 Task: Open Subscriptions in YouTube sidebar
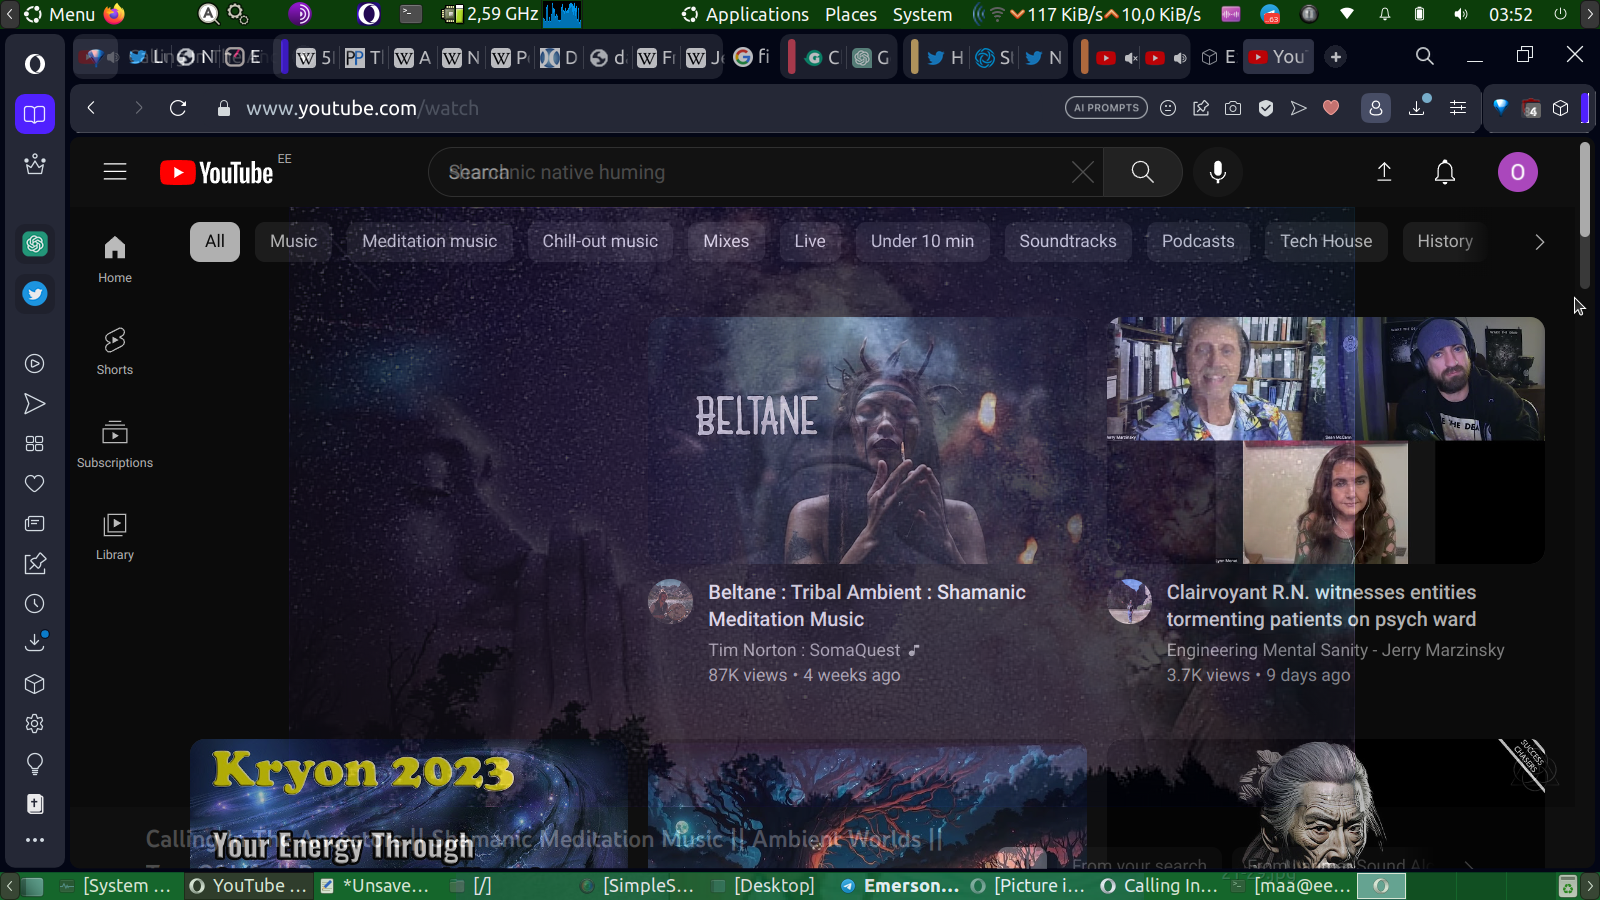pyautogui.click(x=115, y=444)
